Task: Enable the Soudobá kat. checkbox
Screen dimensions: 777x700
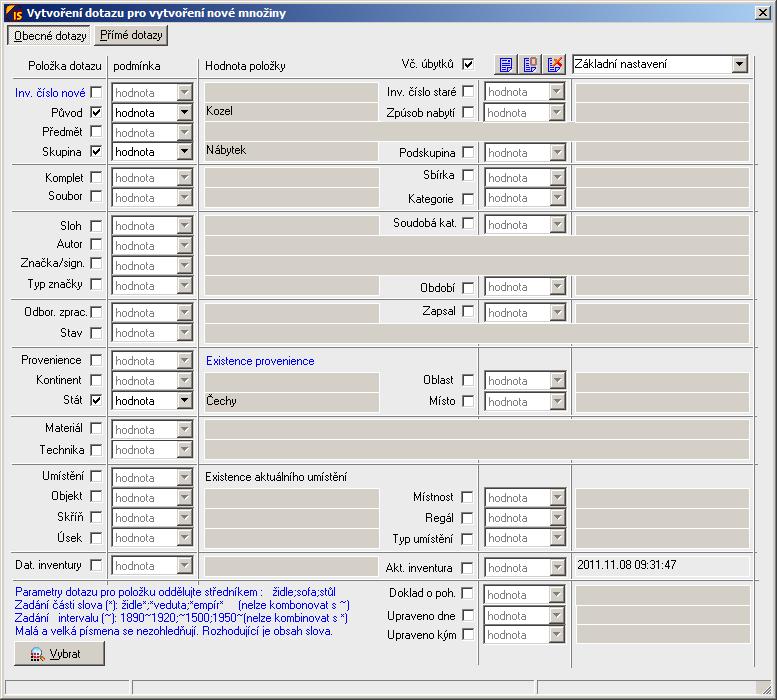Action: pyautogui.click(x=468, y=223)
